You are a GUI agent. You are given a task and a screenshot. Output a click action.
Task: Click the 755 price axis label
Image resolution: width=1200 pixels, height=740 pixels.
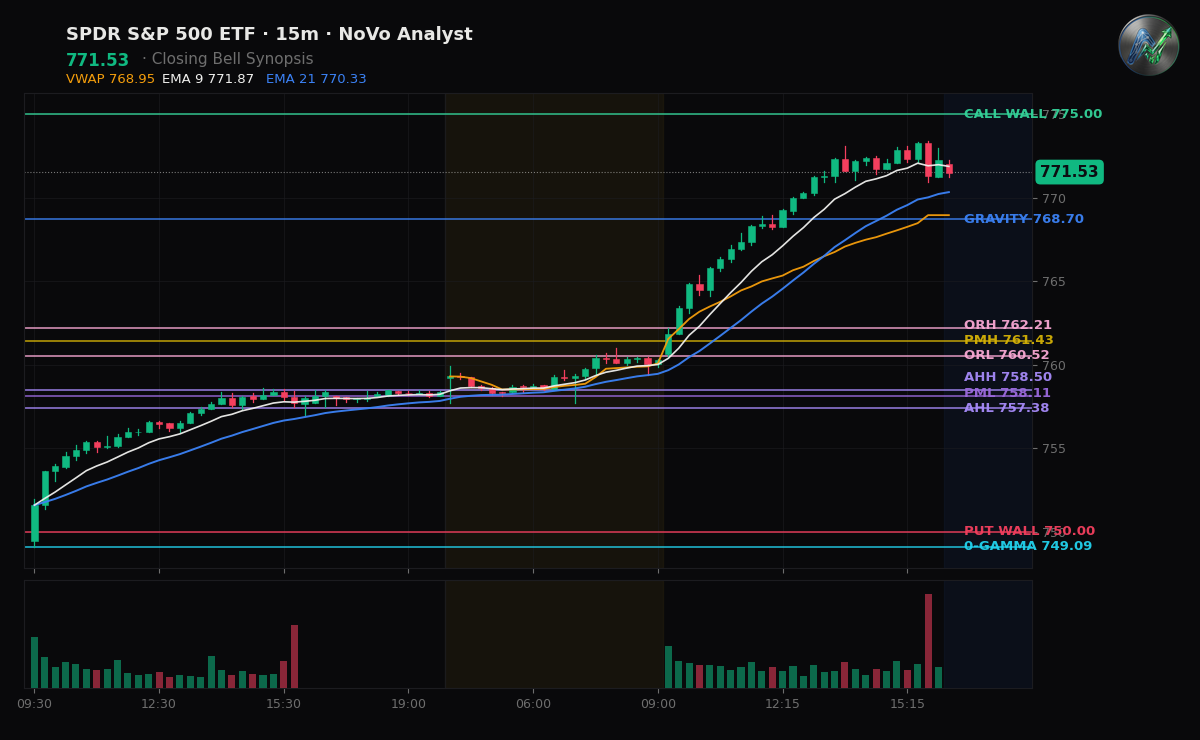coord(1054,449)
